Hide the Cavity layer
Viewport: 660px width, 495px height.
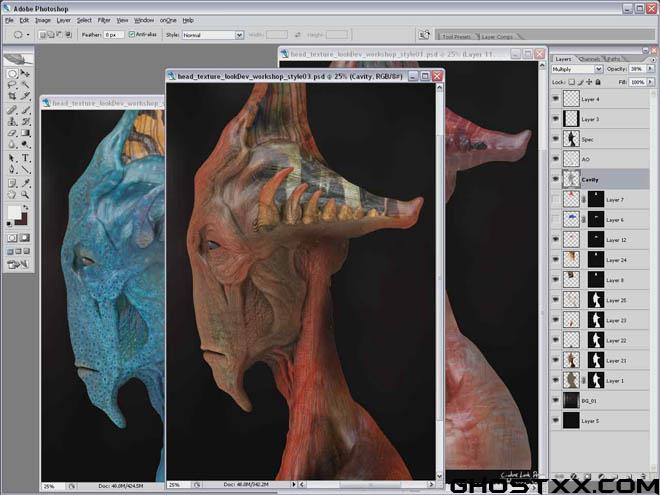556,179
